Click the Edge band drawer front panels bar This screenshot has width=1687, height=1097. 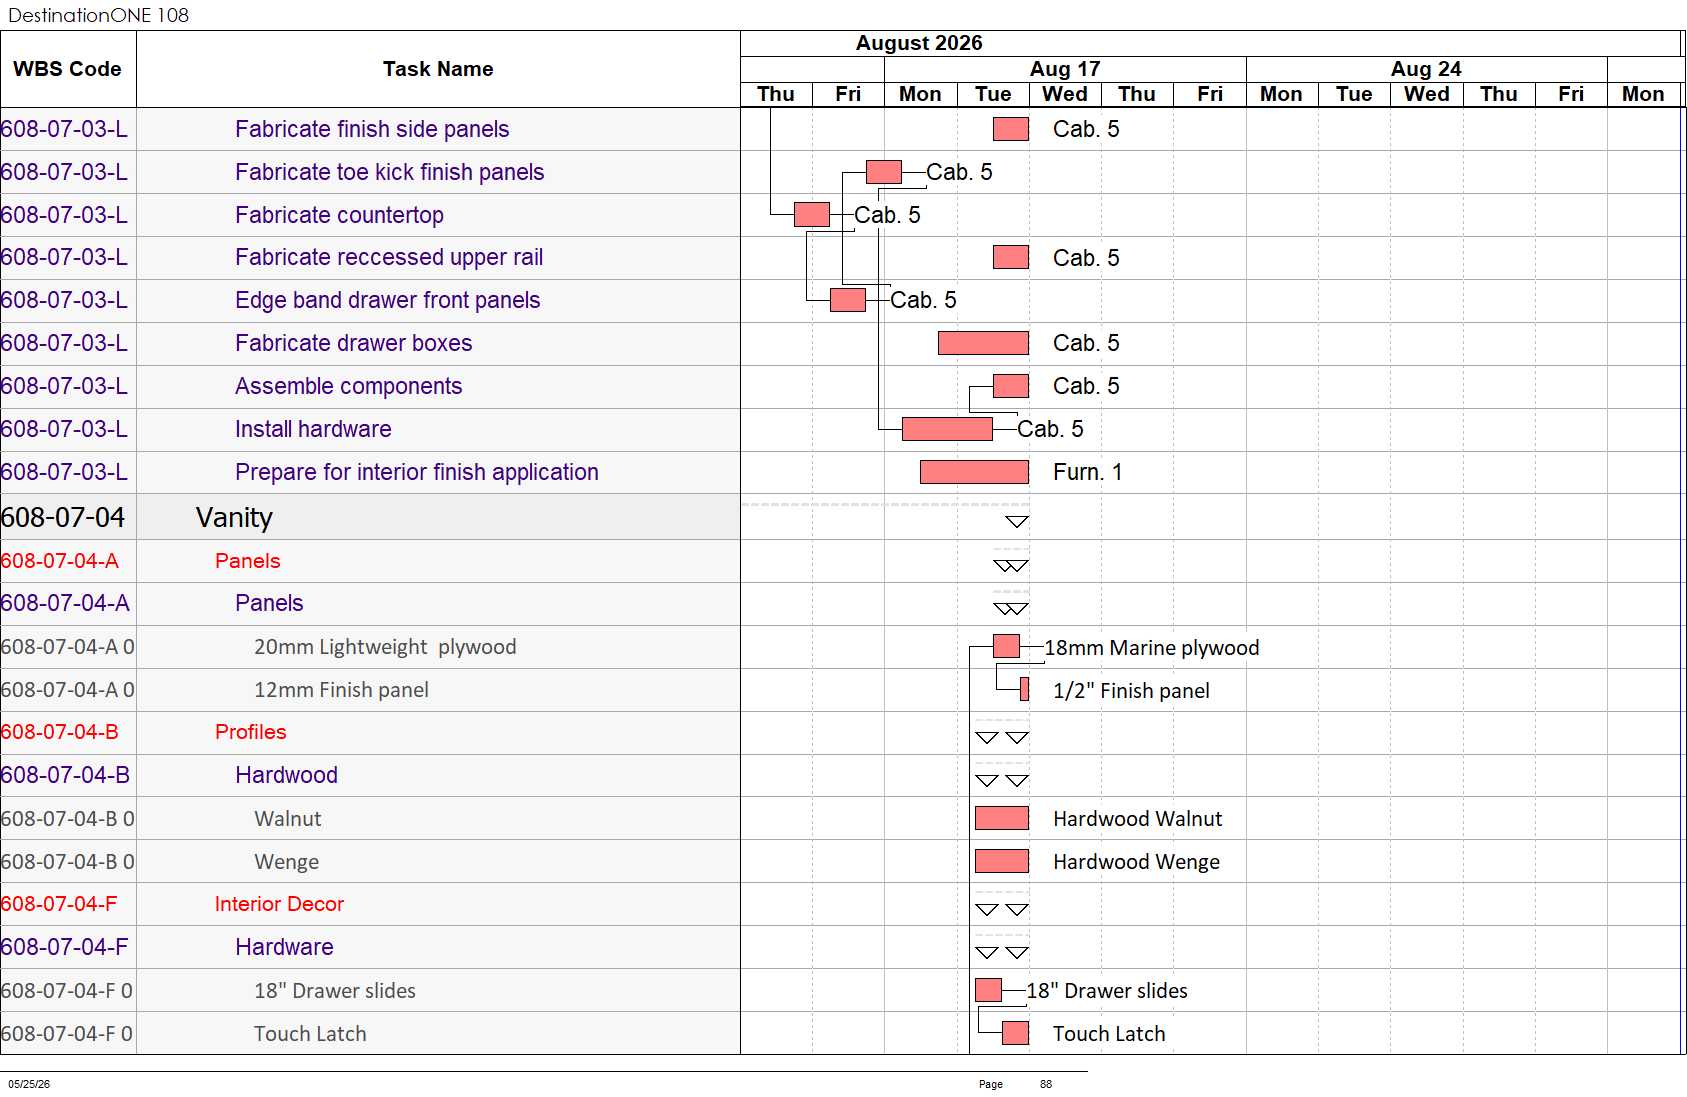tap(848, 300)
